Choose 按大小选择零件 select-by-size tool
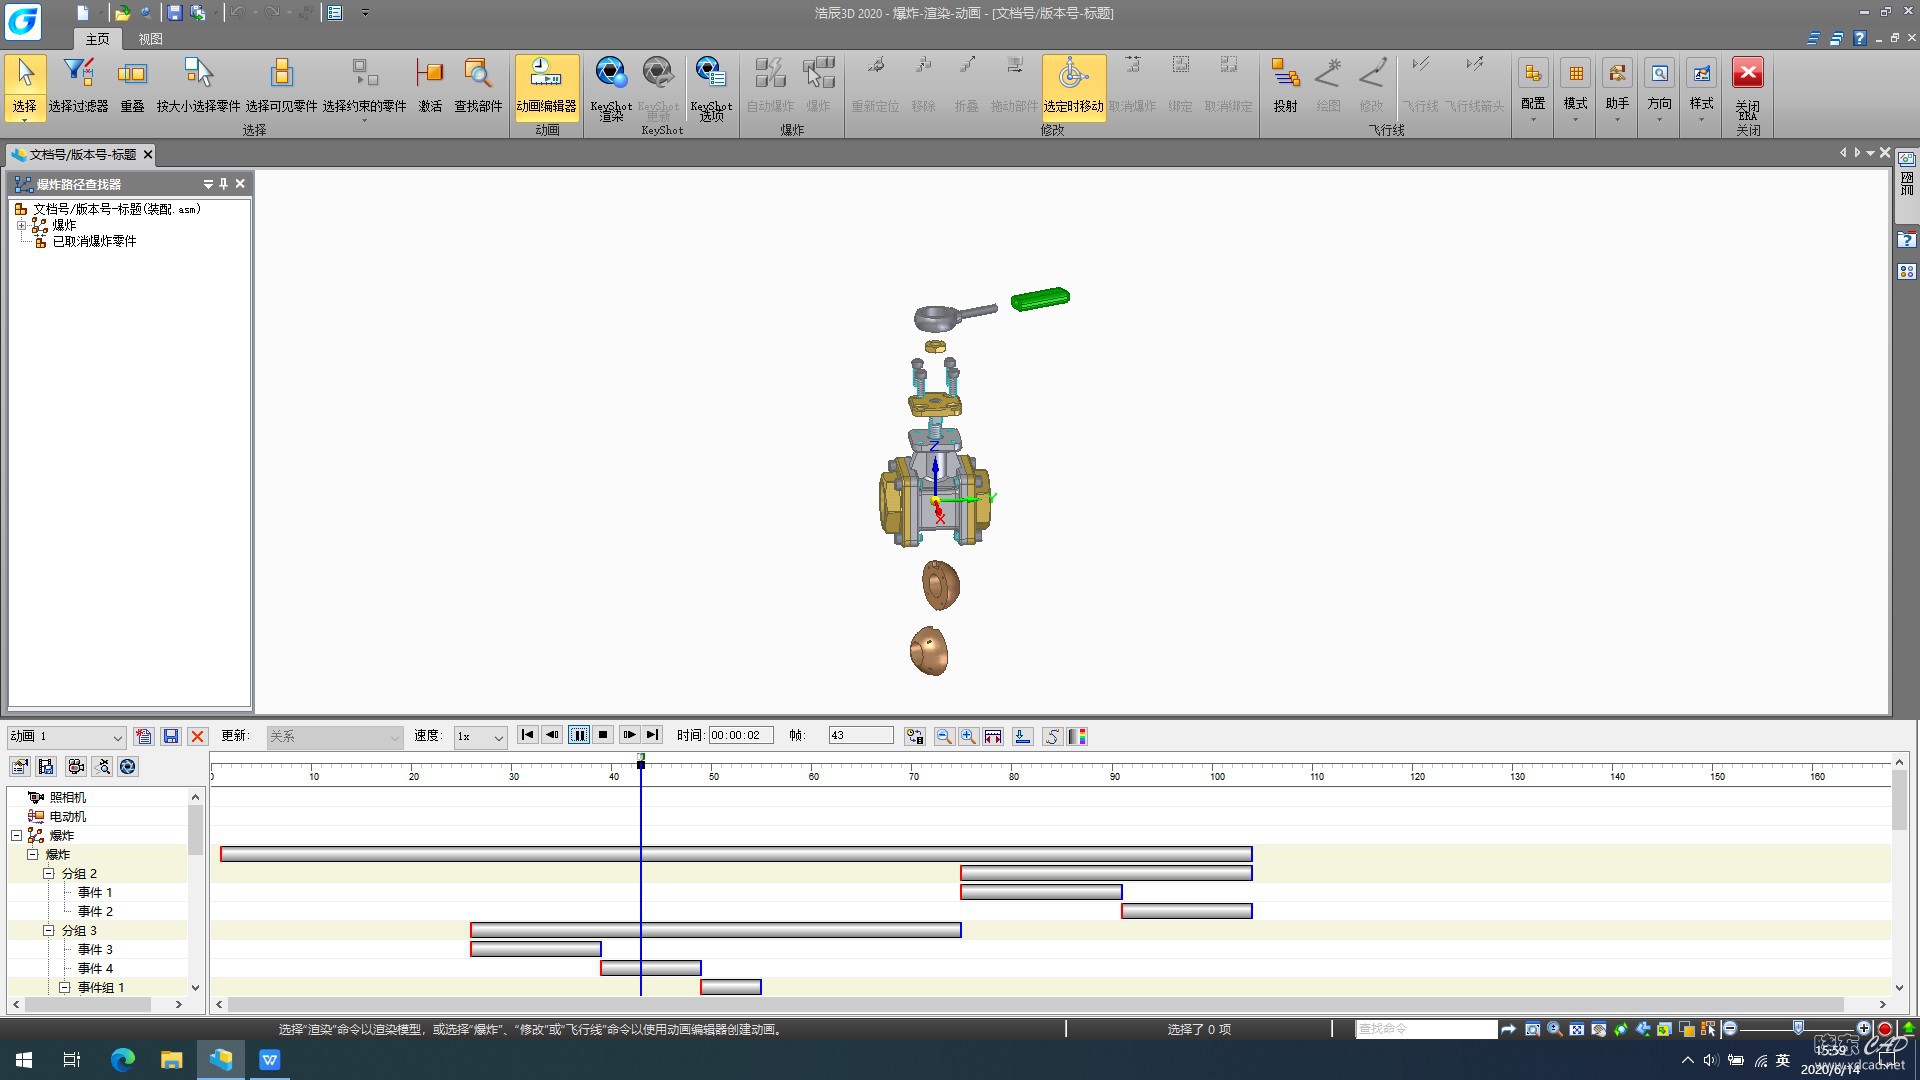1920x1080 pixels. pyautogui.click(x=198, y=86)
